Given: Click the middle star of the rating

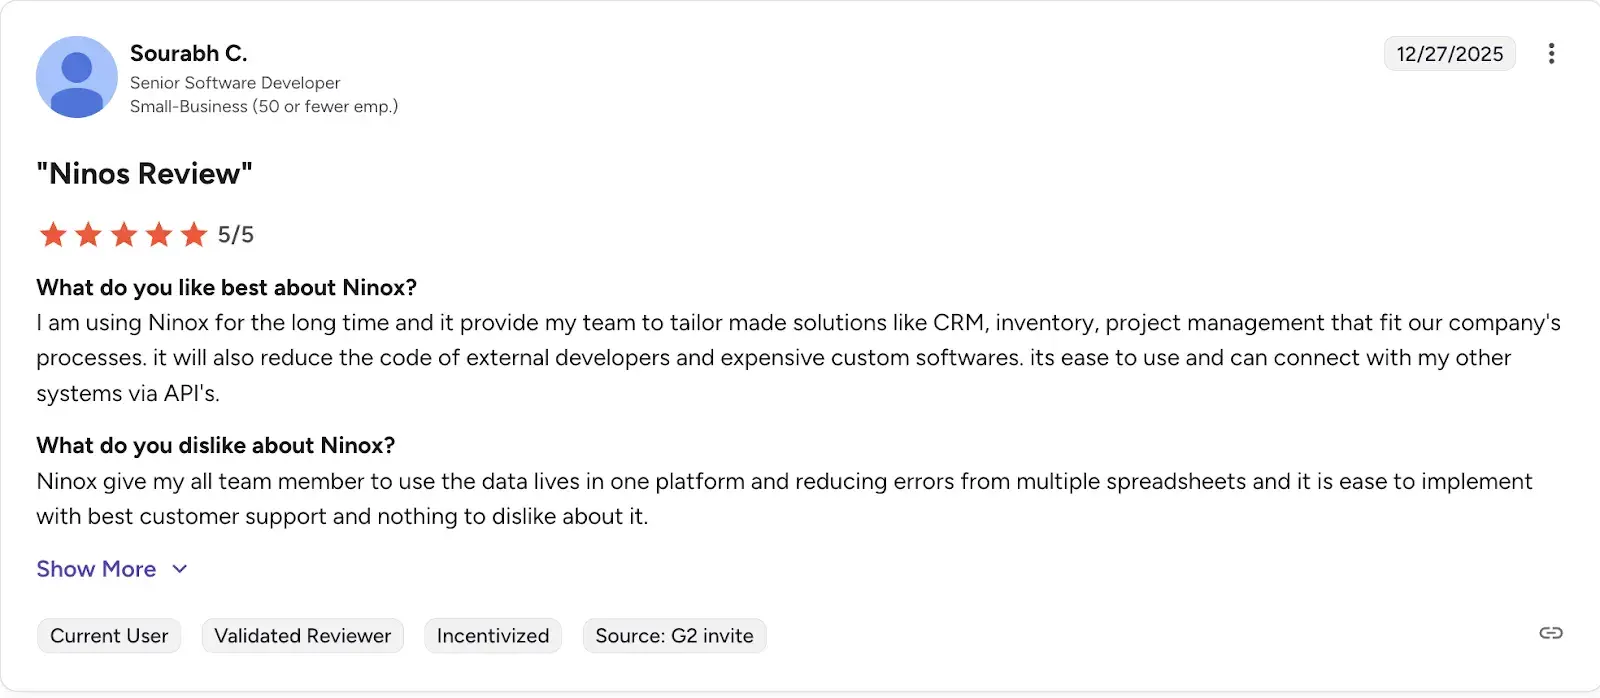Looking at the screenshot, I should point(123,234).
